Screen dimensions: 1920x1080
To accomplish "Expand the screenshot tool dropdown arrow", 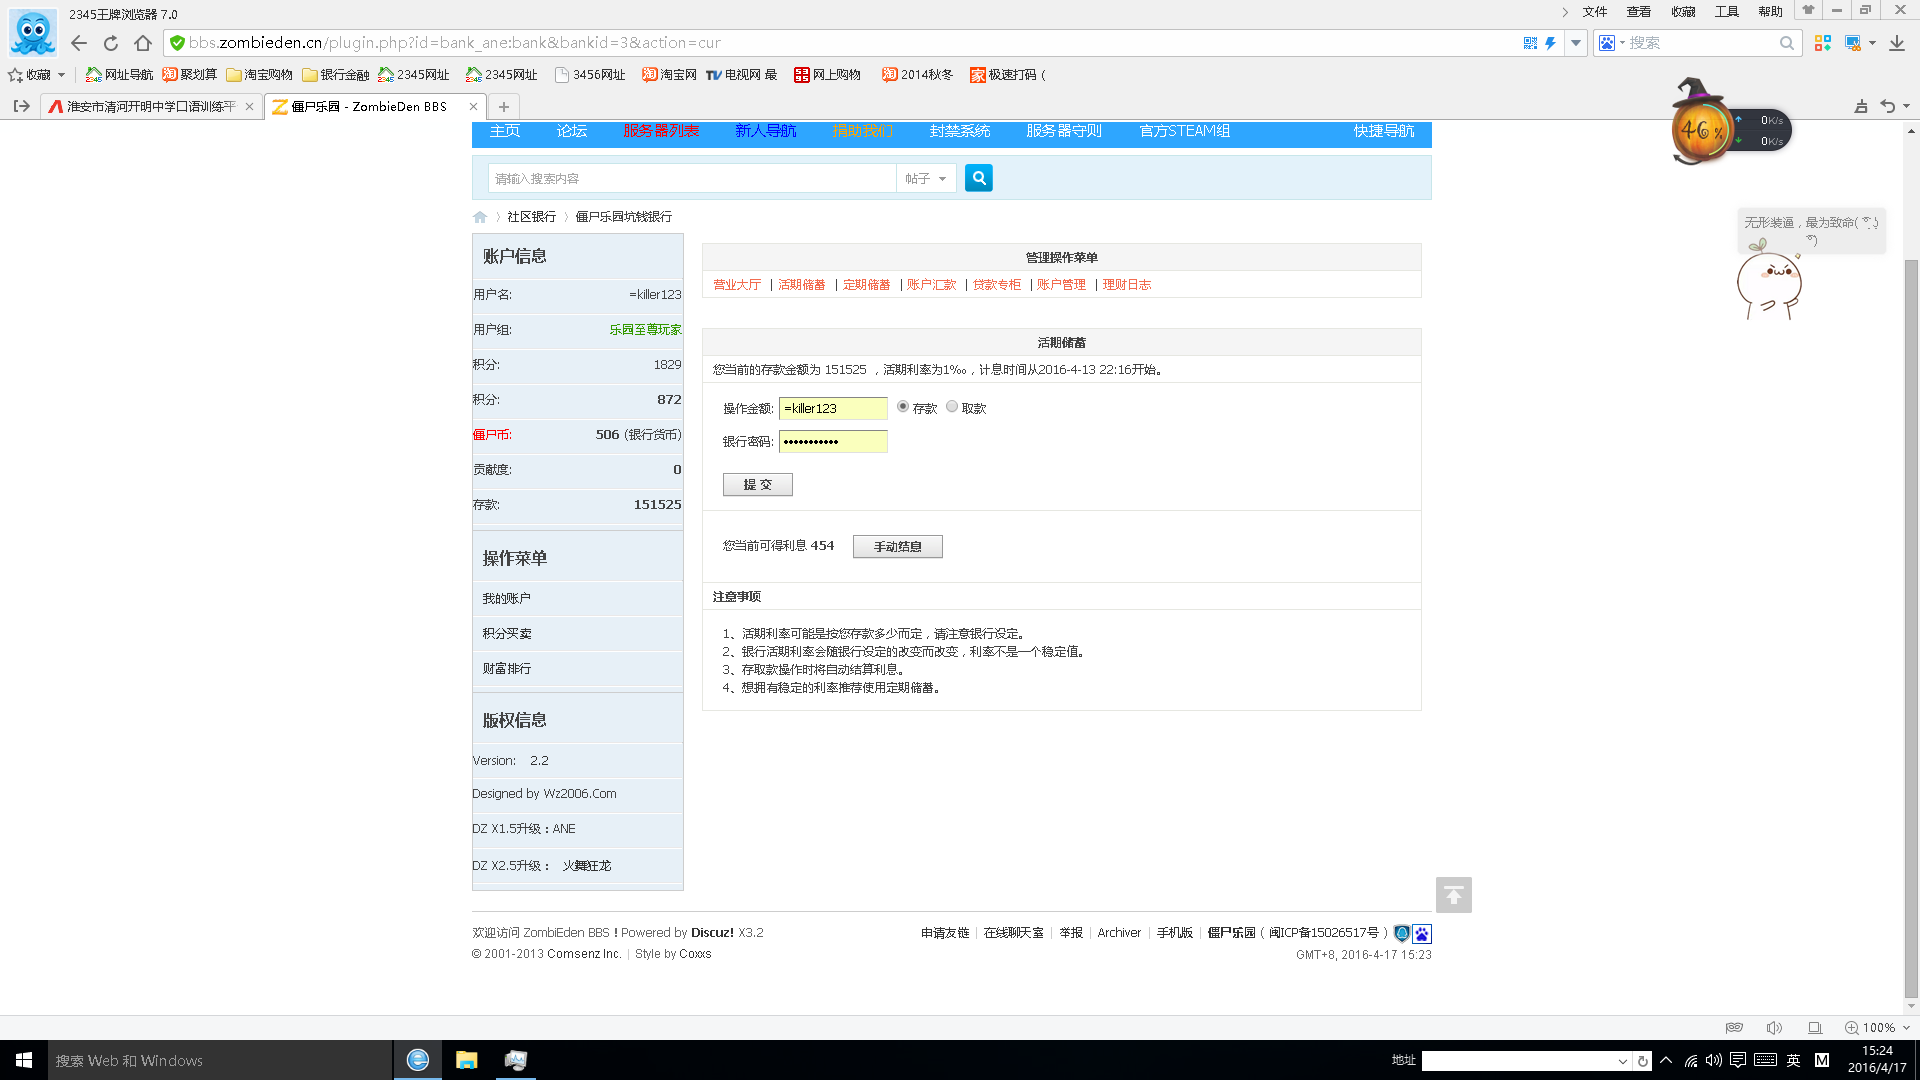I will pyautogui.click(x=1872, y=43).
